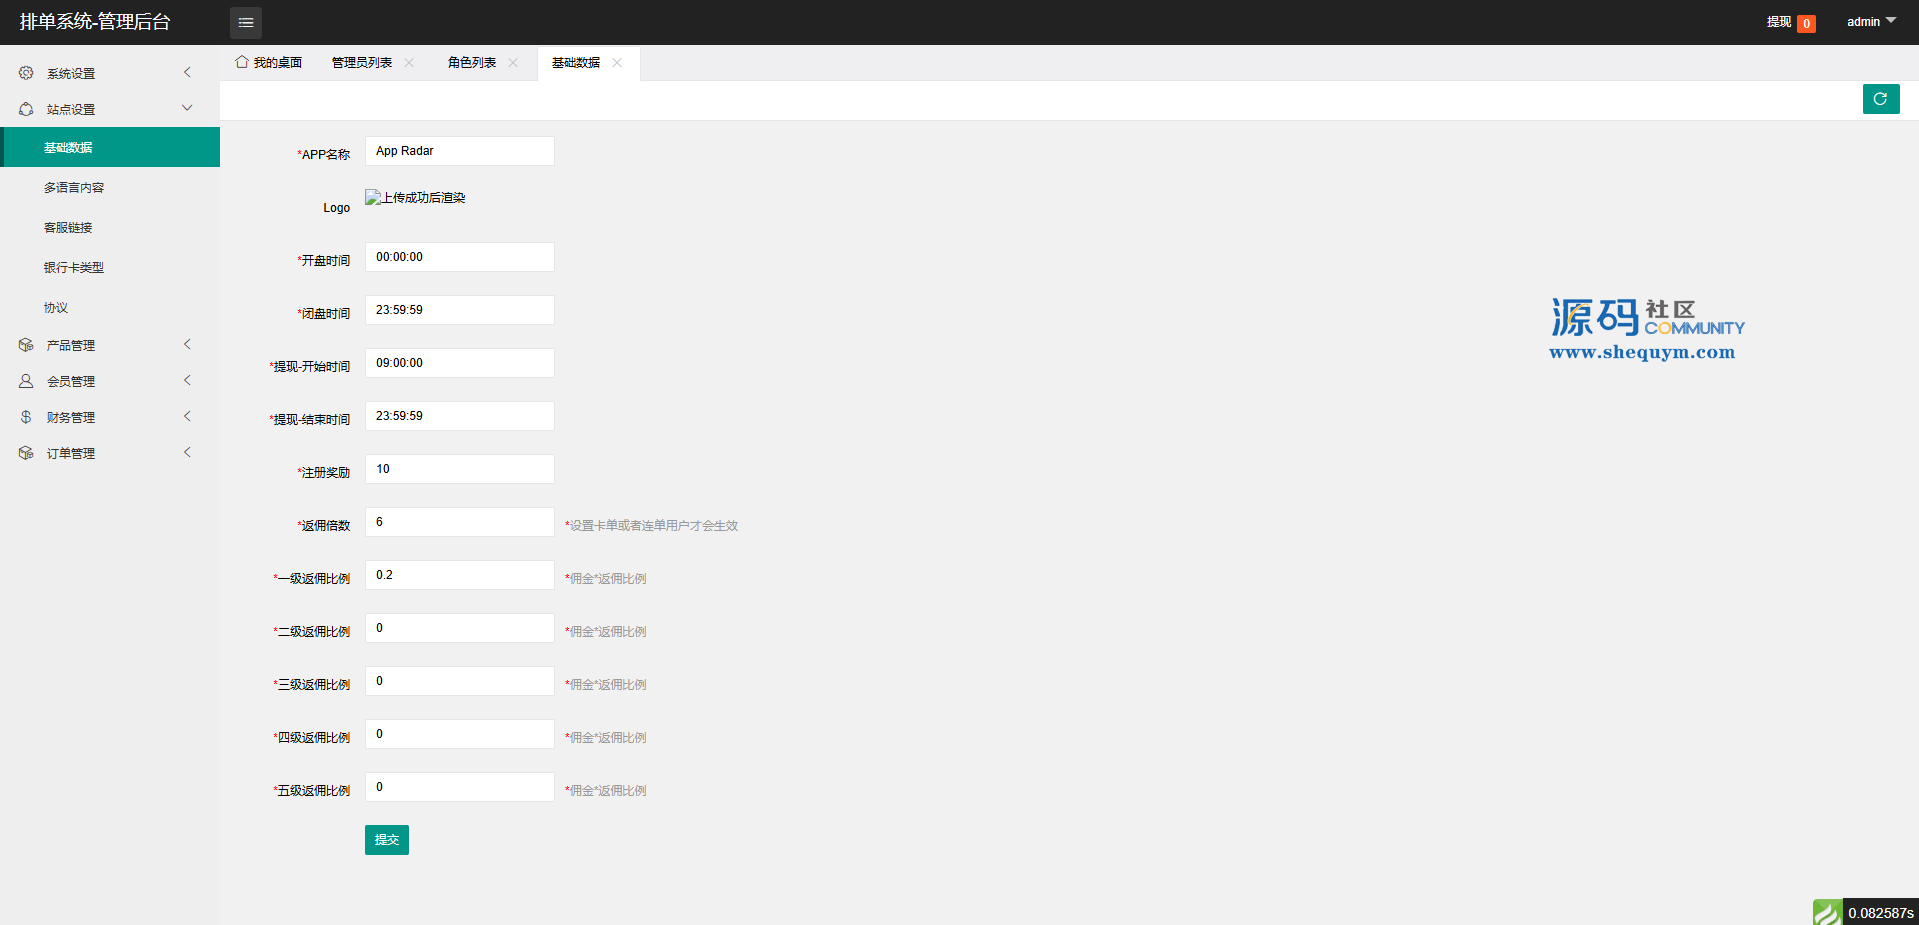Click the 订单管理 sidebar icon
This screenshot has width=1919, height=925.
pos(26,453)
